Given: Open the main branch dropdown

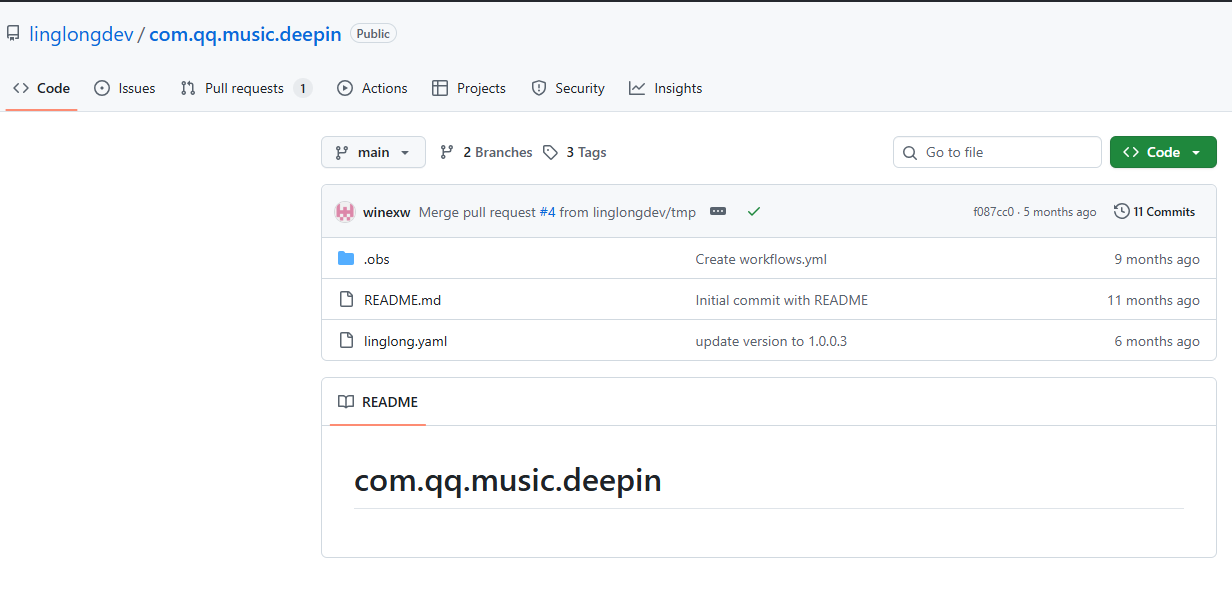Looking at the screenshot, I should (x=373, y=152).
